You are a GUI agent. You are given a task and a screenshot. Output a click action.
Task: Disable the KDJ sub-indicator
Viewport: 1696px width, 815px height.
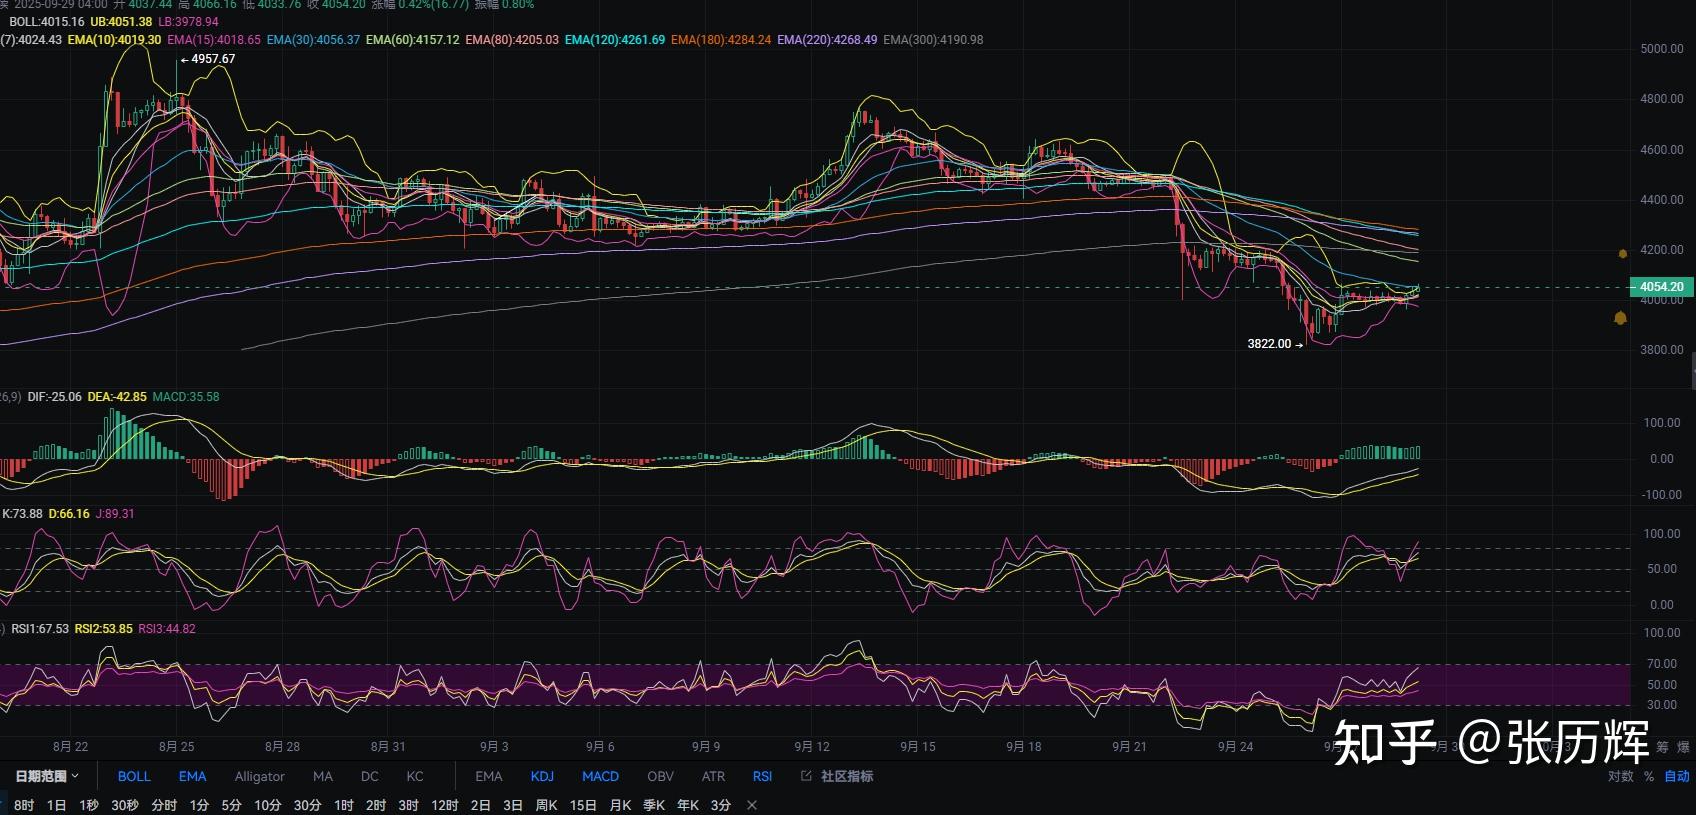(542, 776)
